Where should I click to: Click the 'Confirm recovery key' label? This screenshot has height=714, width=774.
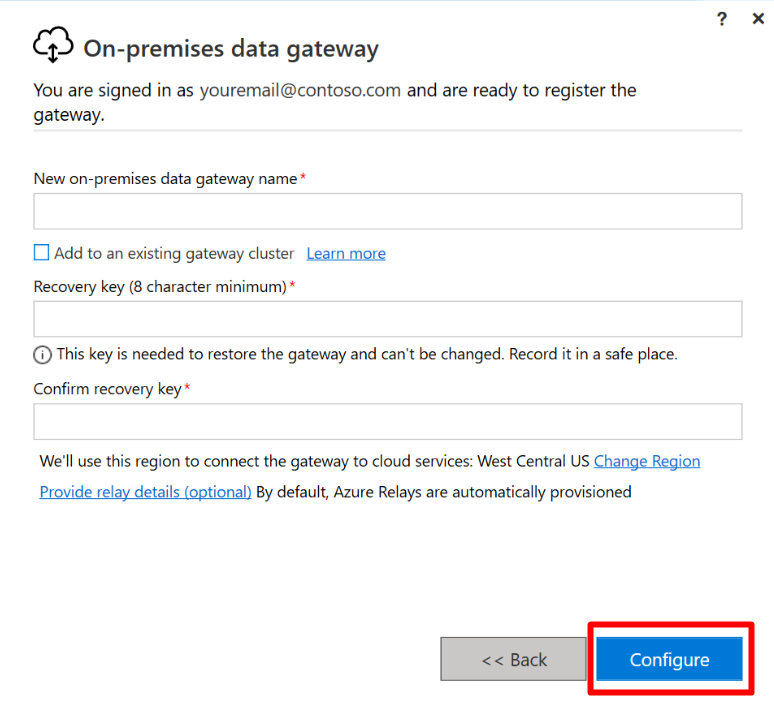point(108,389)
